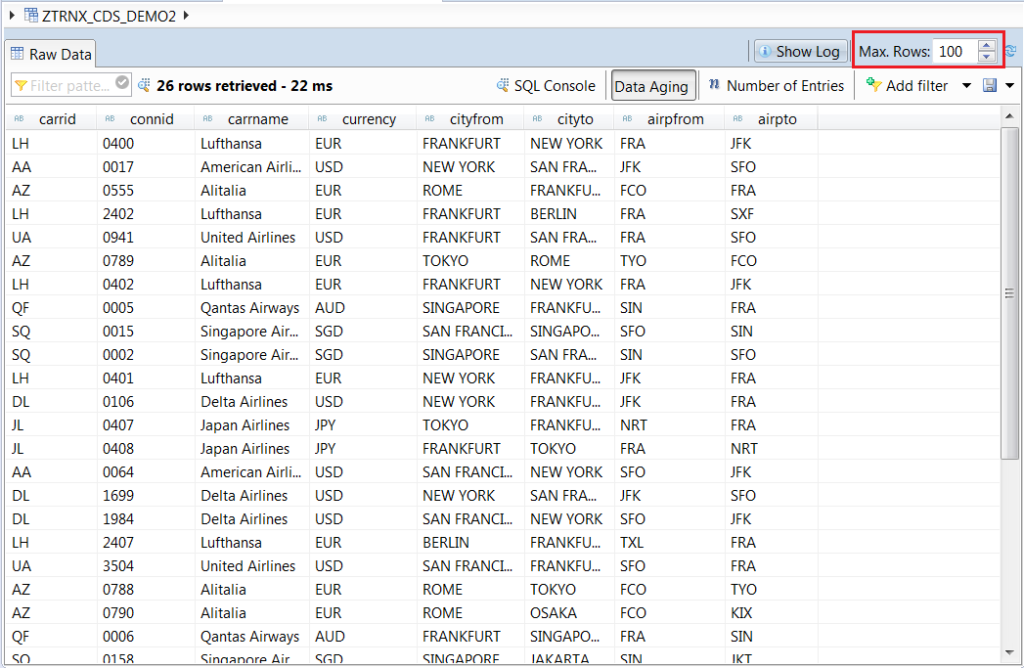Click the carrid column header

[52, 119]
